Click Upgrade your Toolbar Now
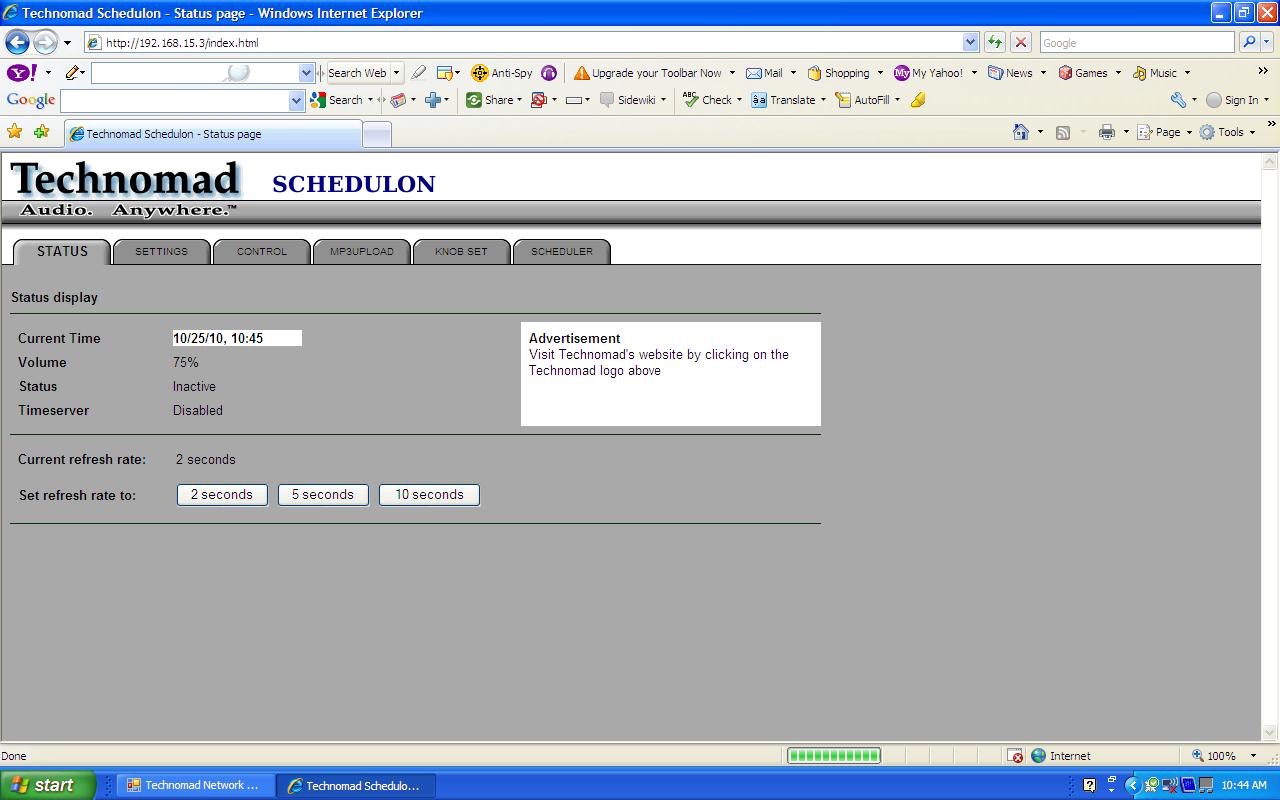Screen dimensions: 1280x800 click(648, 73)
